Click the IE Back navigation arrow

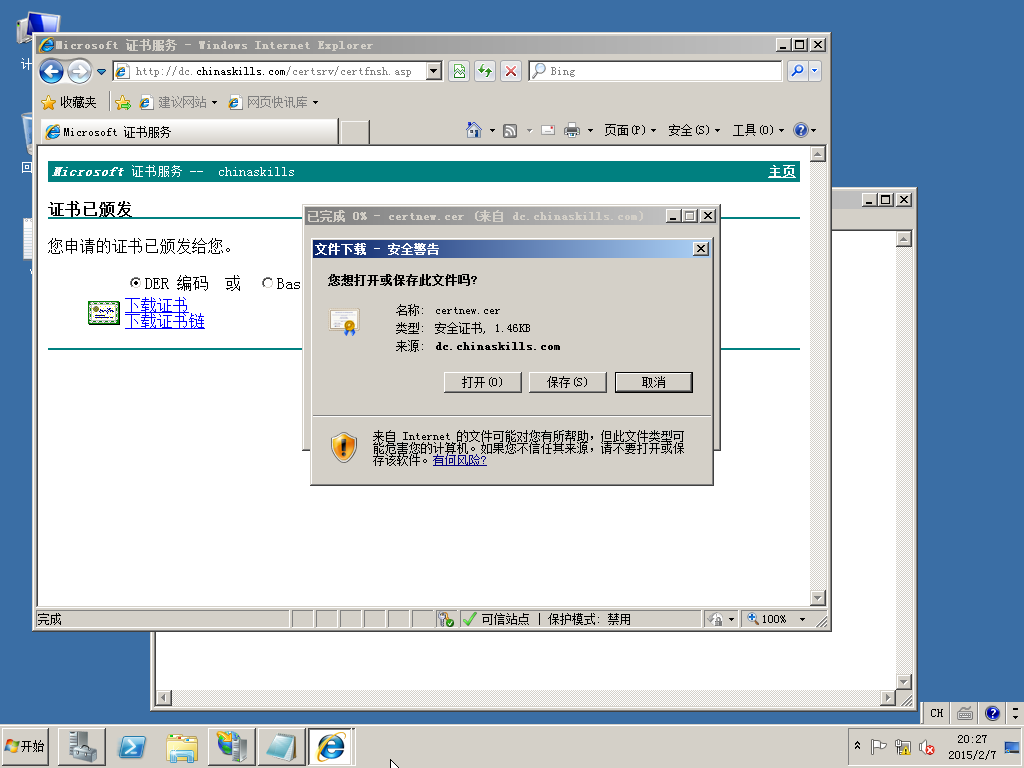(x=52, y=71)
